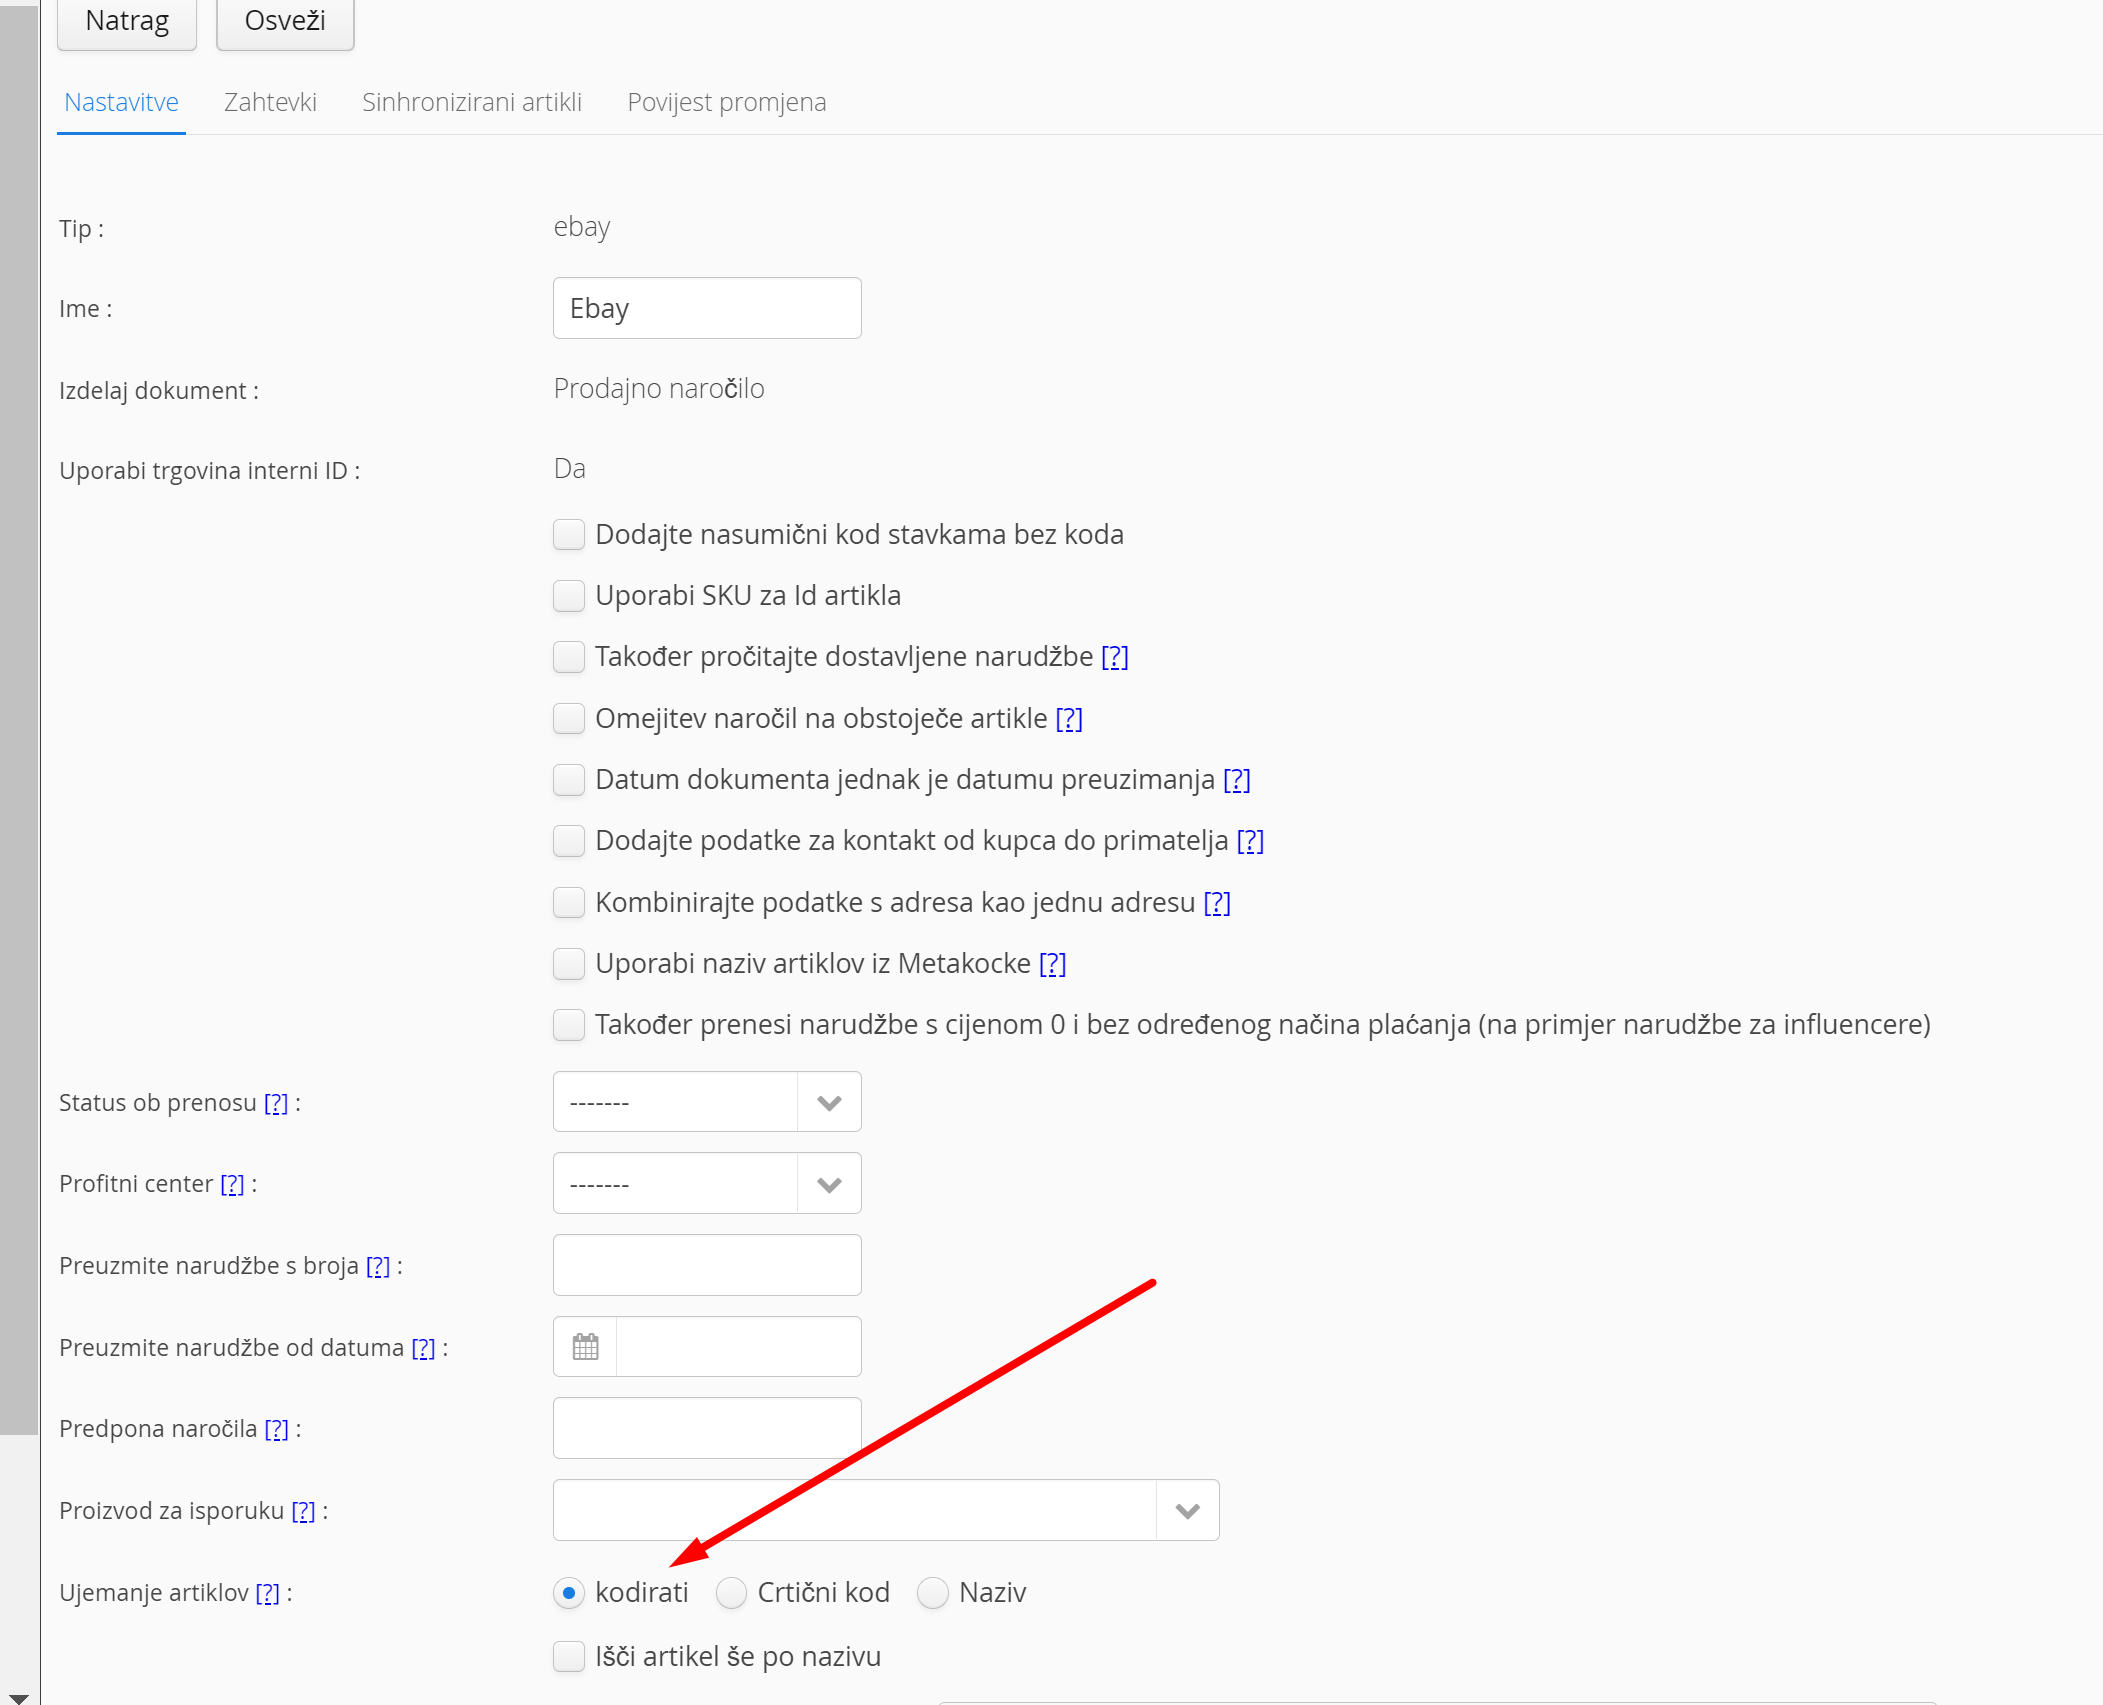
Task: Switch to Zahtevki tab
Action: coord(270,102)
